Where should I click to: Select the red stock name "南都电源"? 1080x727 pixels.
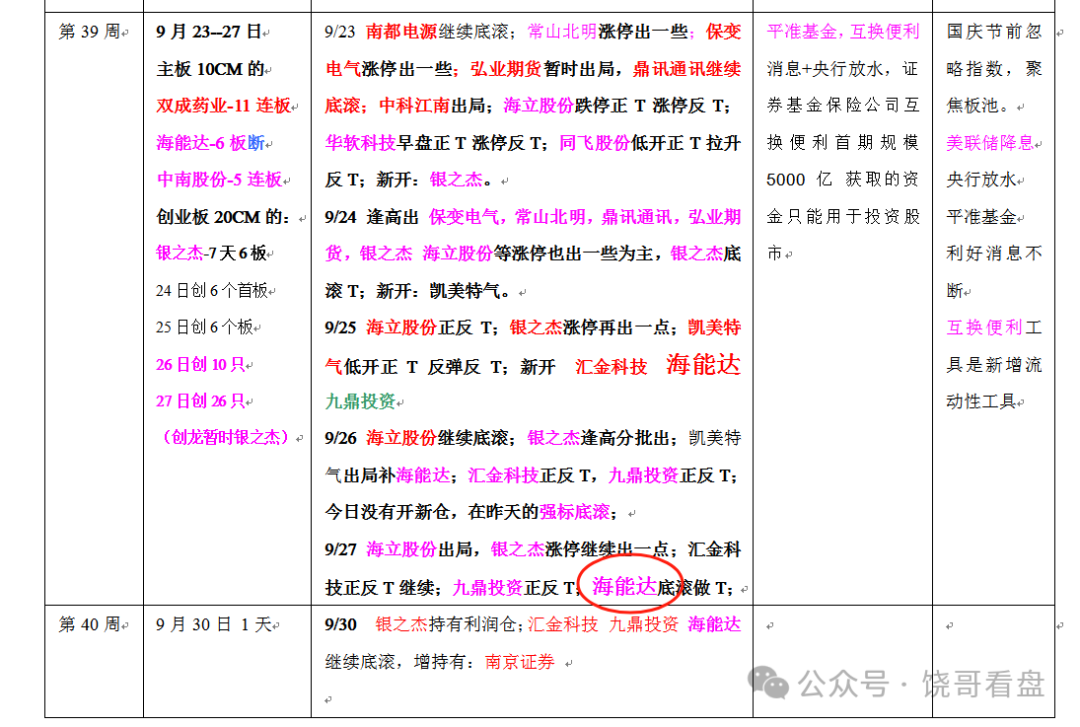click(x=401, y=32)
